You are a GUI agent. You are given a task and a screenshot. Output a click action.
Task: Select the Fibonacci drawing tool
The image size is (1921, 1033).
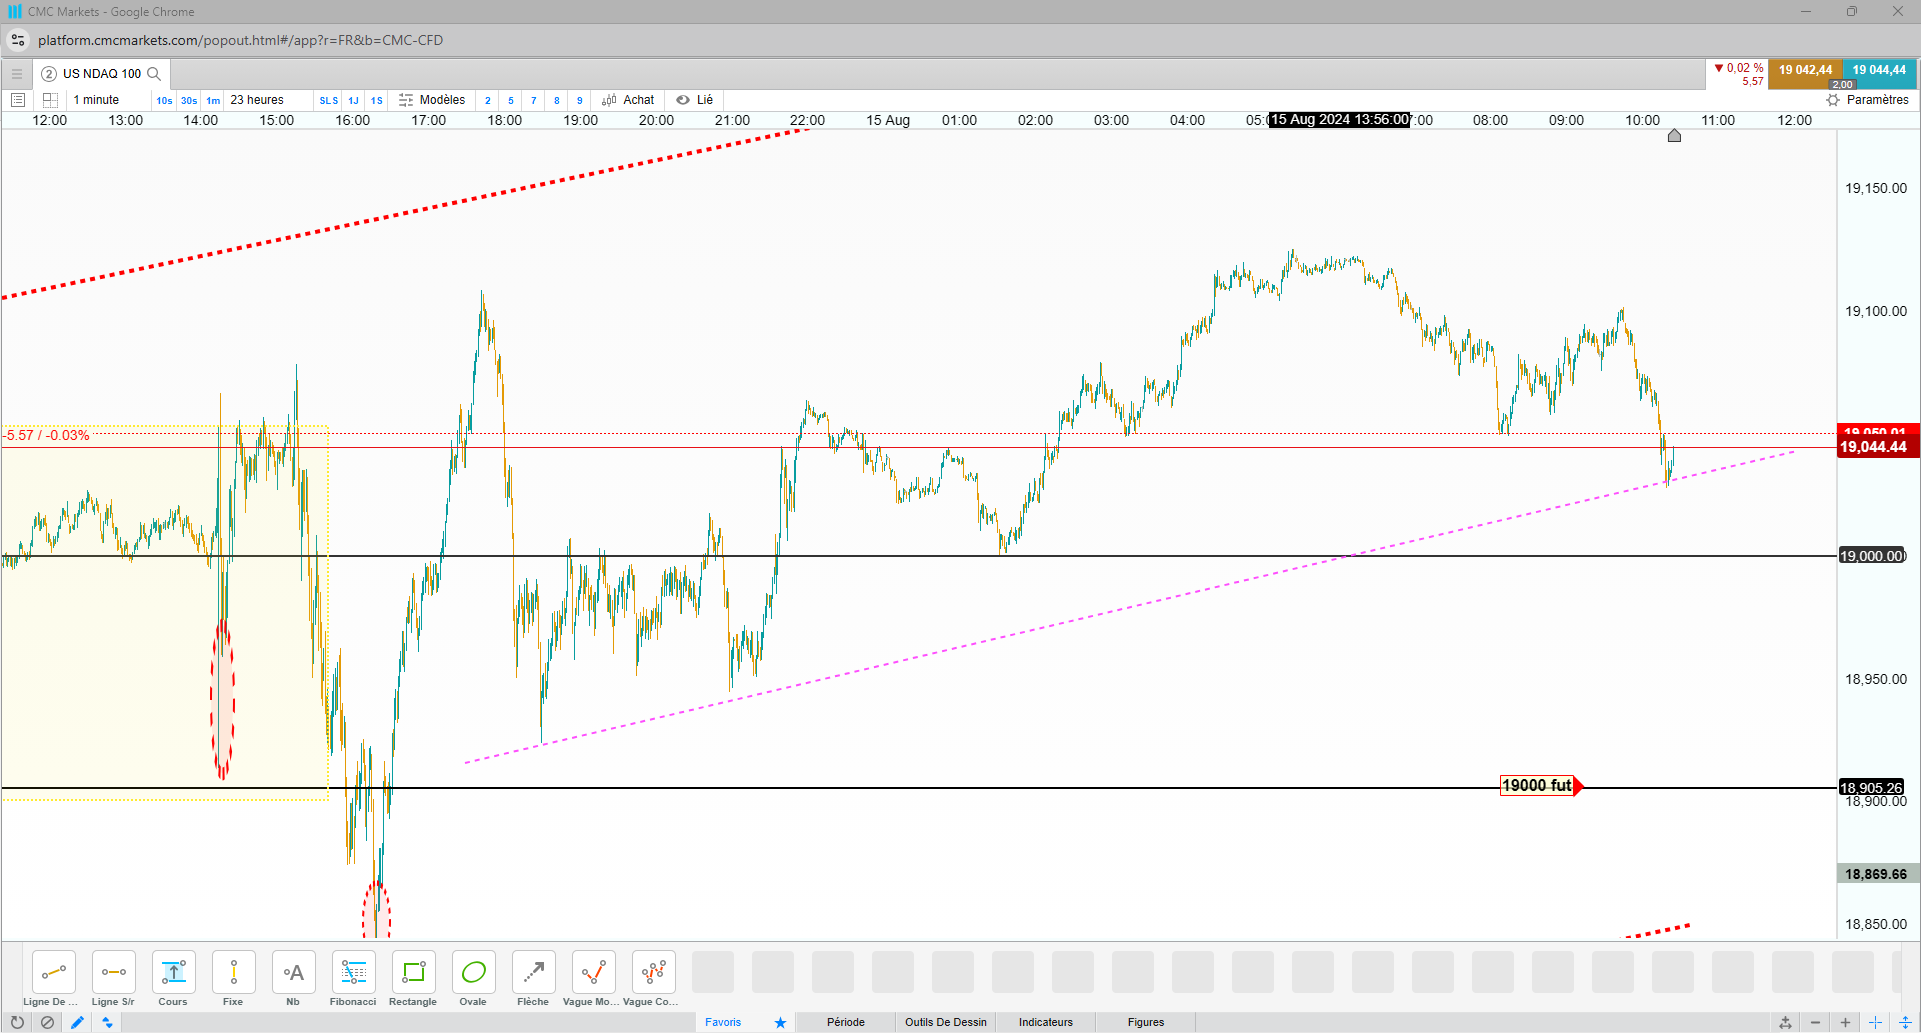[x=353, y=979]
